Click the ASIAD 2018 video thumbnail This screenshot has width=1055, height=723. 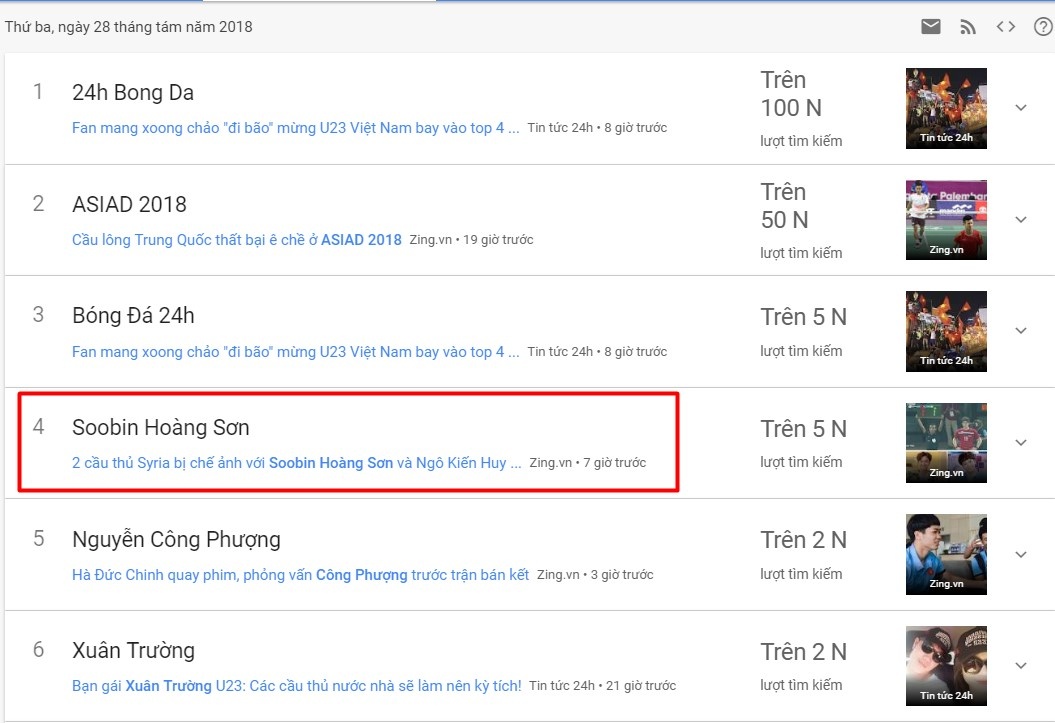(945, 219)
